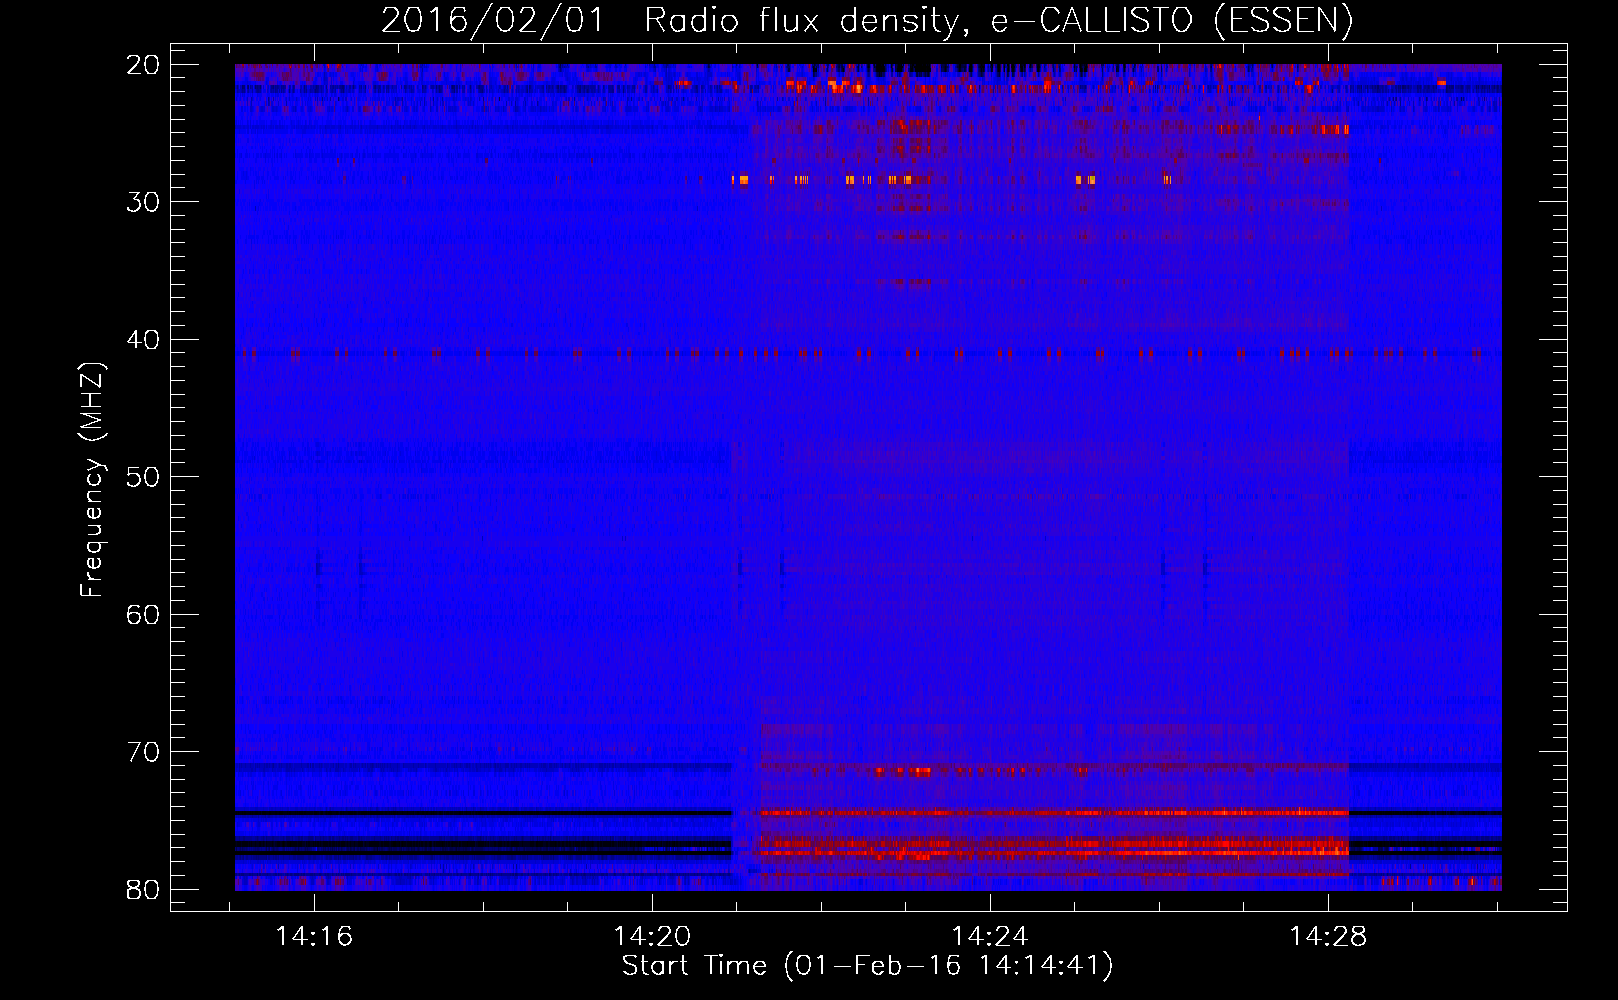Image resolution: width=1618 pixels, height=1000 pixels.
Task: Click the 50 frequency tick label
Action: click(x=143, y=477)
